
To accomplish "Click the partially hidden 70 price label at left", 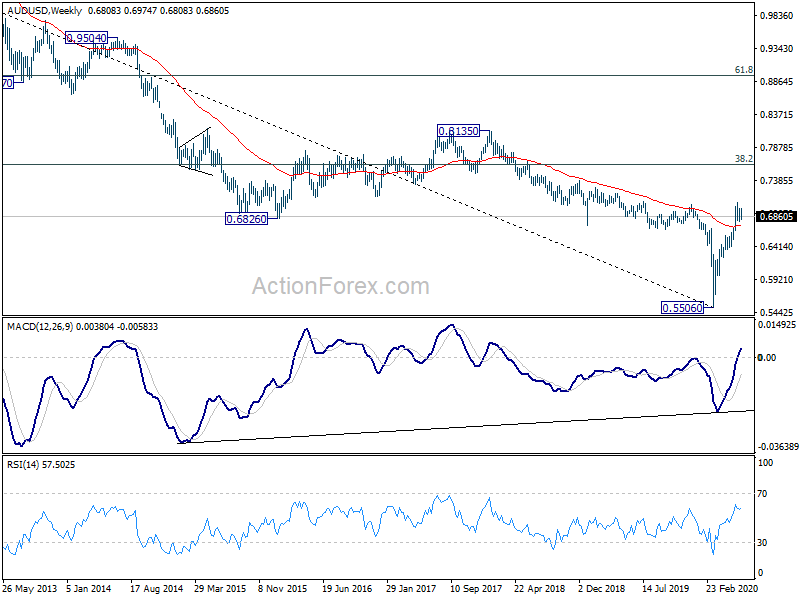I will point(8,83).
